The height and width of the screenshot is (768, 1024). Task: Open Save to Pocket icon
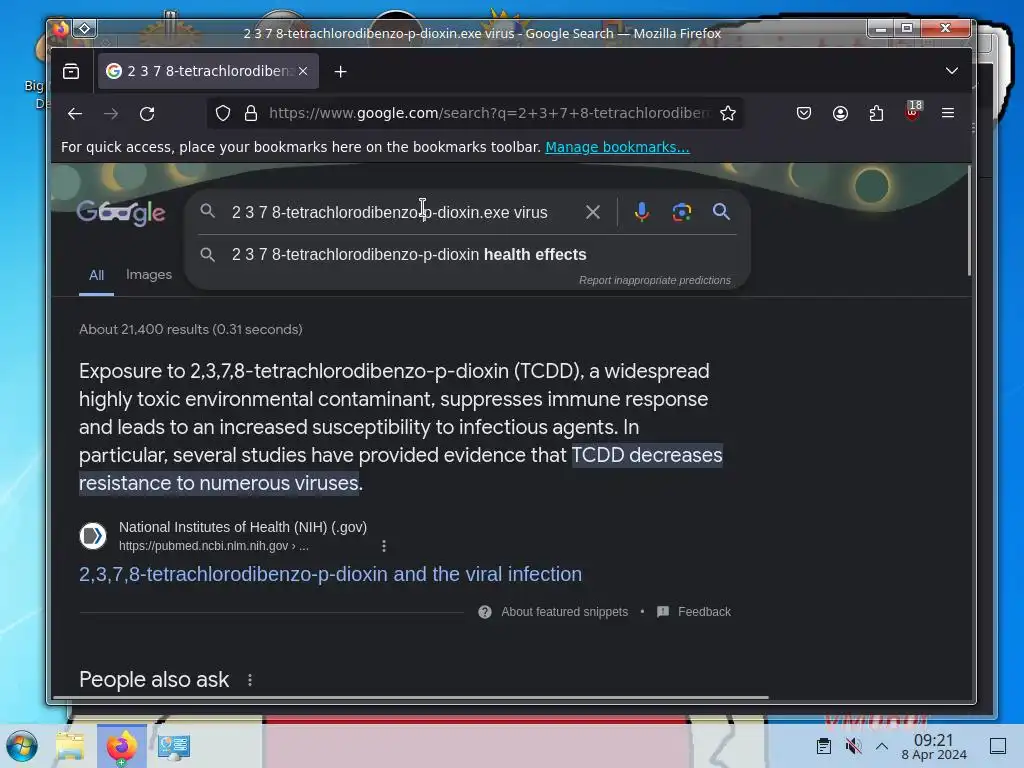point(804,113)
